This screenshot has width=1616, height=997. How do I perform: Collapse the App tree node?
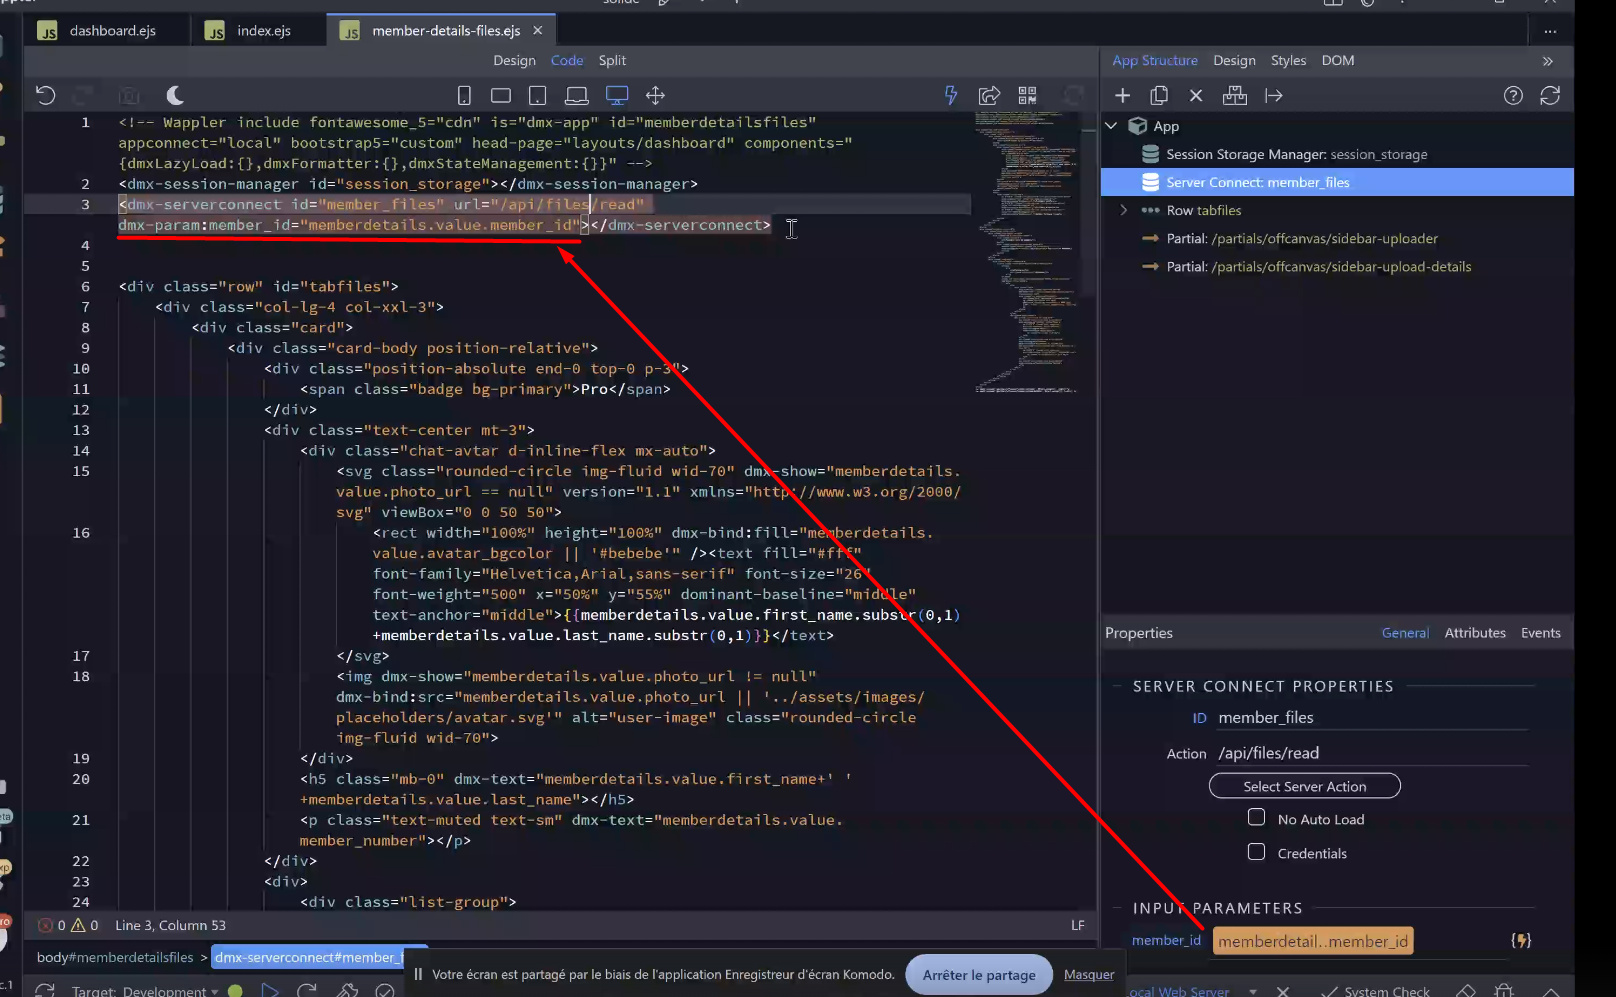point(1111,126)
